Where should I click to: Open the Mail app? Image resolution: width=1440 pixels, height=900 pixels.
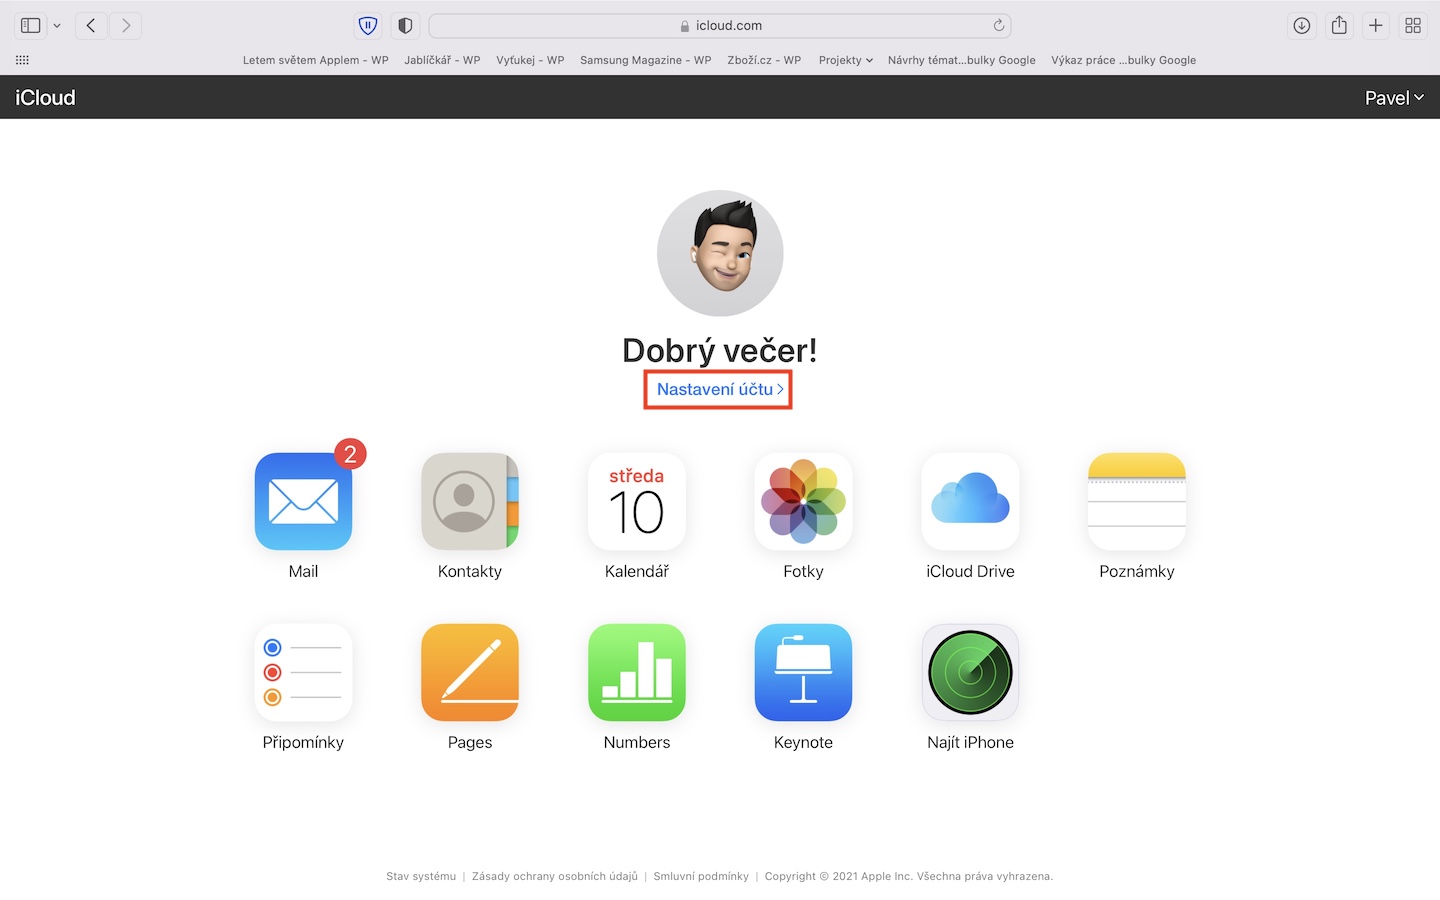click(303, 501)
